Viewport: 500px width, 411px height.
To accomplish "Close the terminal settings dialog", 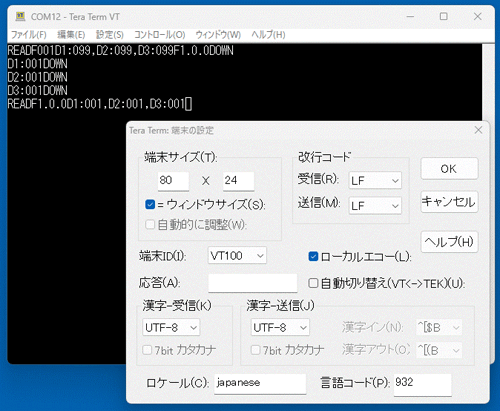I will click(478, 130).
